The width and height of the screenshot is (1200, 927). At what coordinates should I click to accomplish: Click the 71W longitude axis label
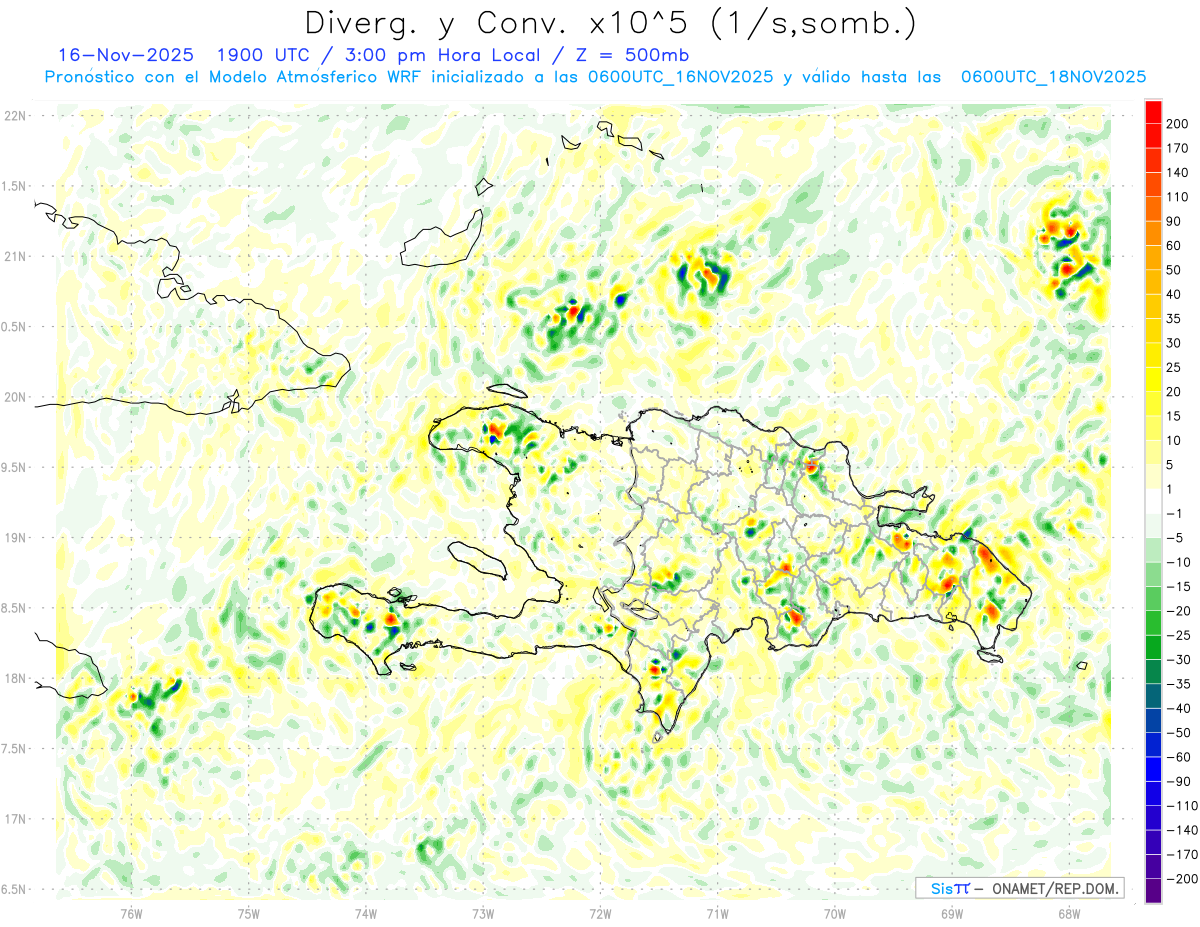(717, 913)
